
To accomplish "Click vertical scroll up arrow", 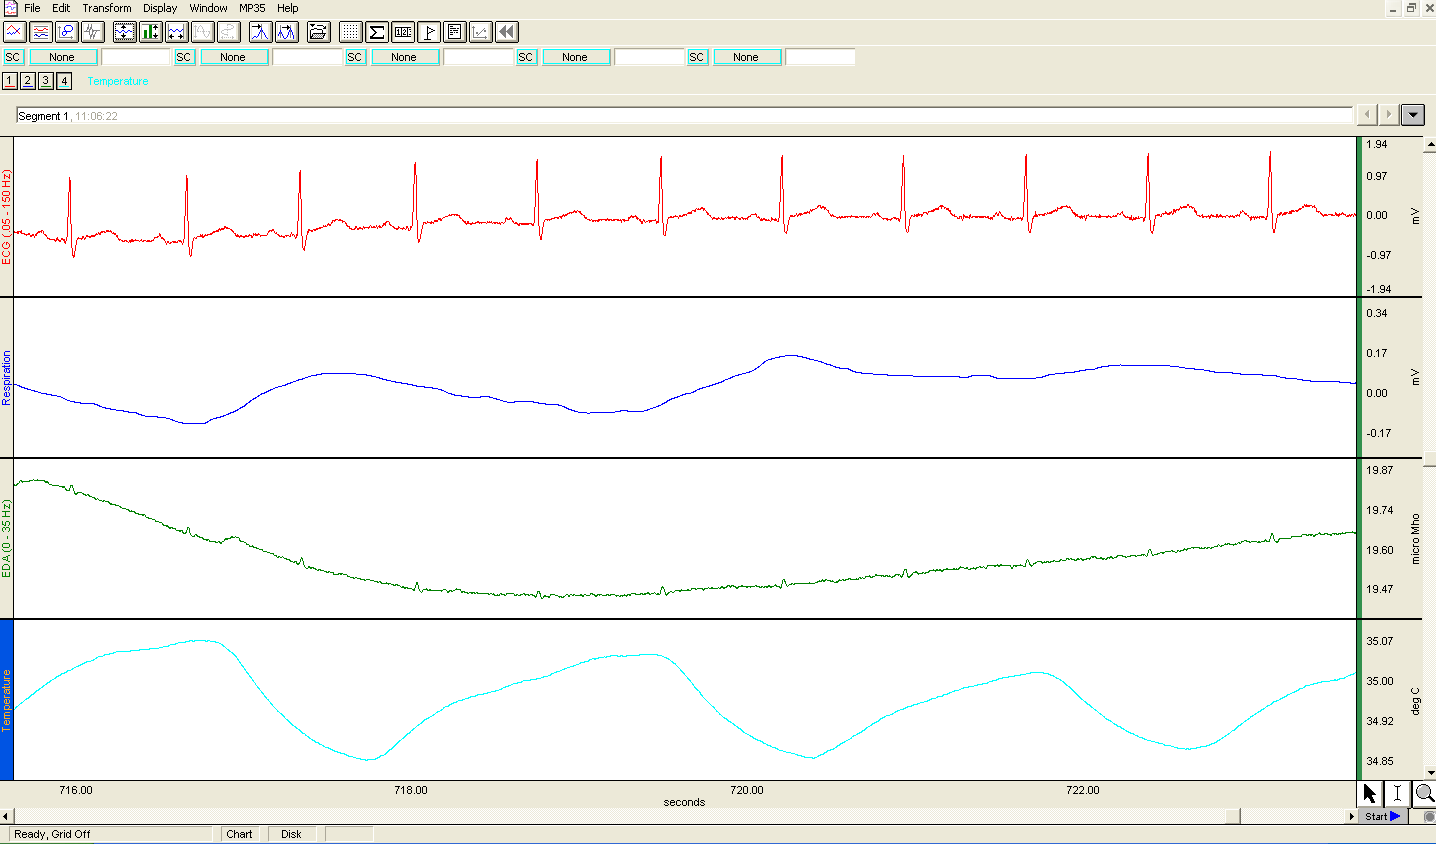I will pos(1430,145).
